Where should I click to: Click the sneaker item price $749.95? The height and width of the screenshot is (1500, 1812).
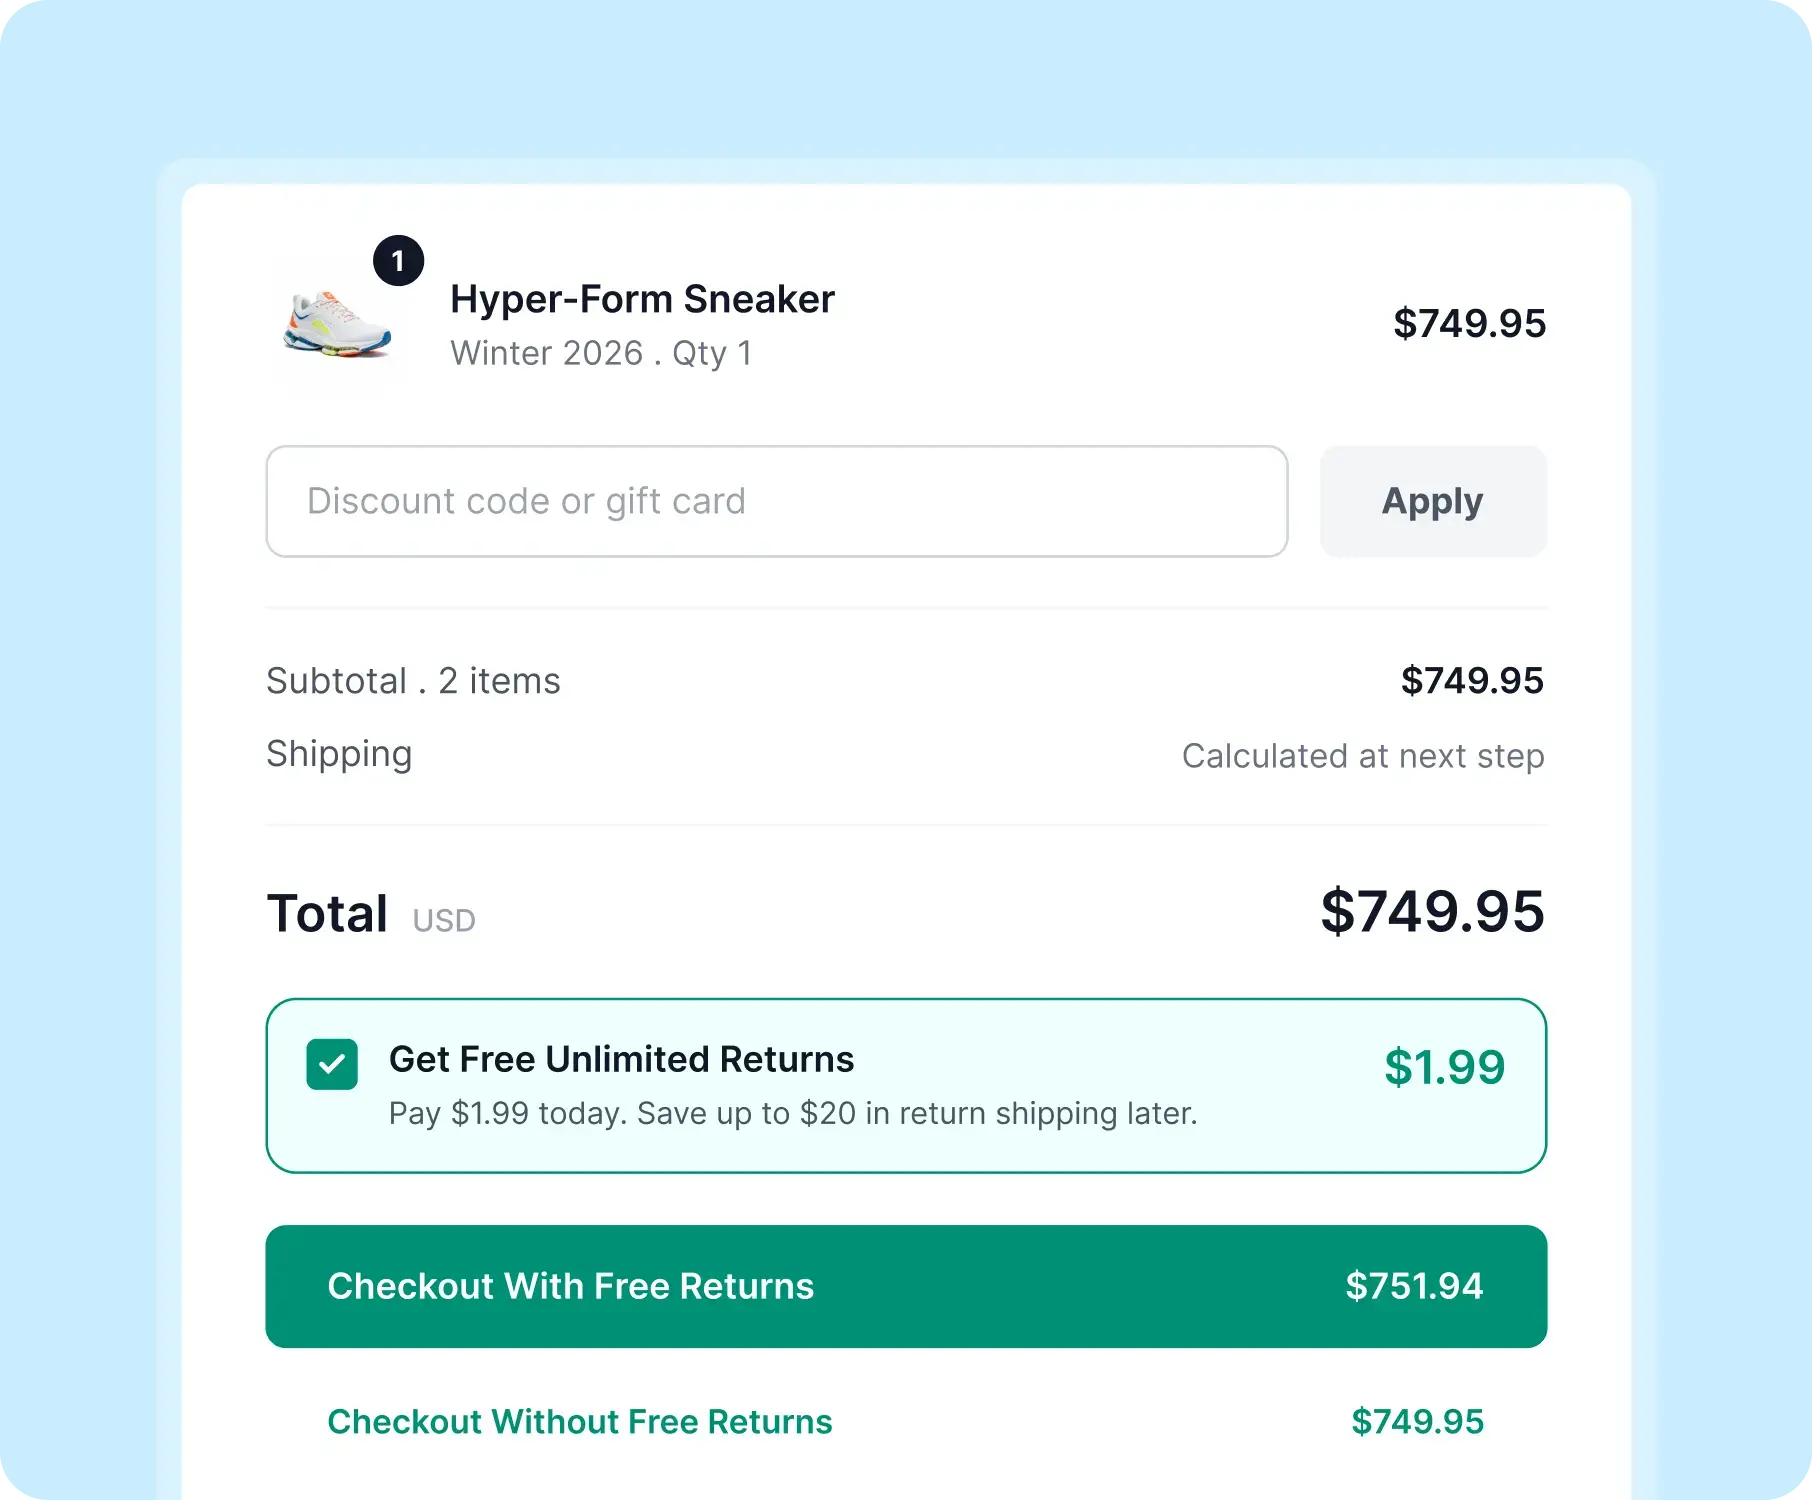(1469, 323)
